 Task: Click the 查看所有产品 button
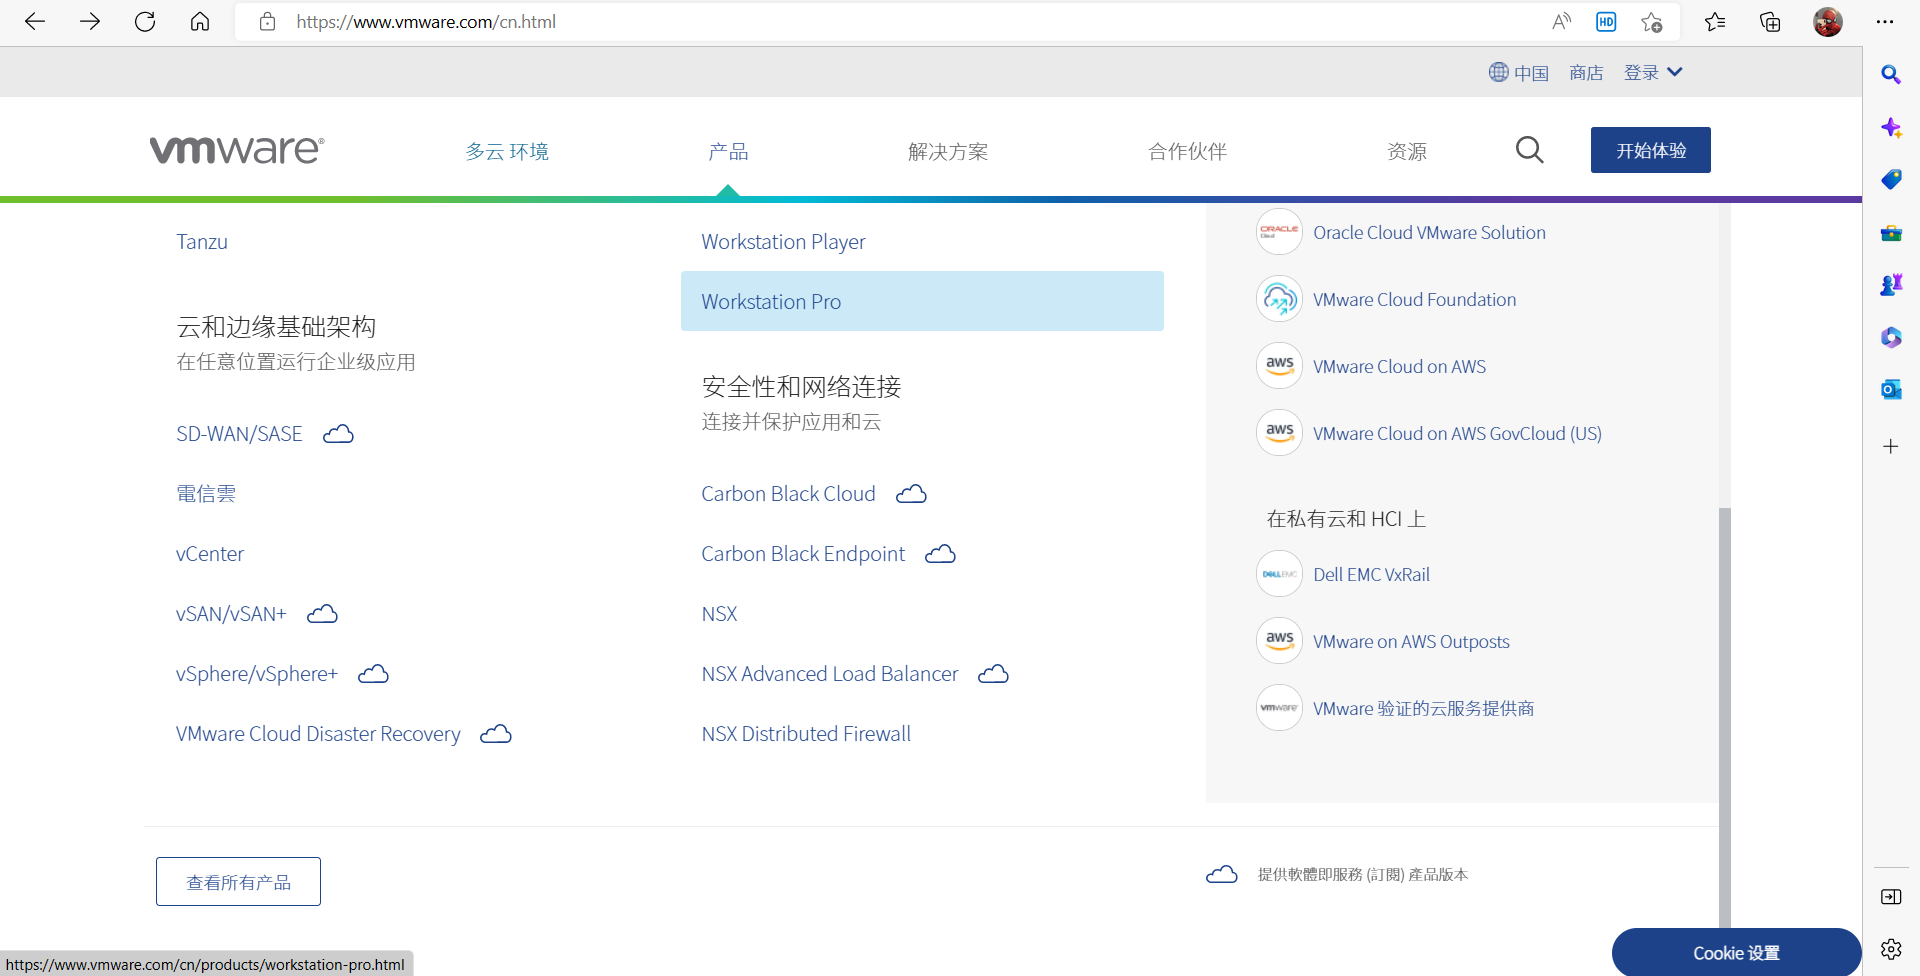coord(238,881)
